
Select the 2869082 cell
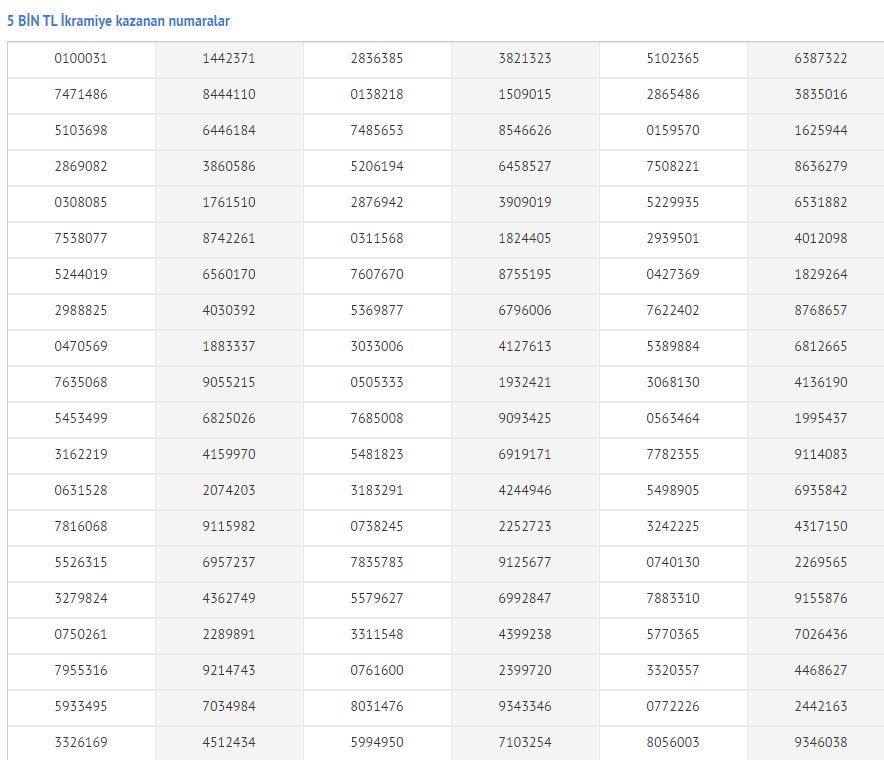point(81,166)
